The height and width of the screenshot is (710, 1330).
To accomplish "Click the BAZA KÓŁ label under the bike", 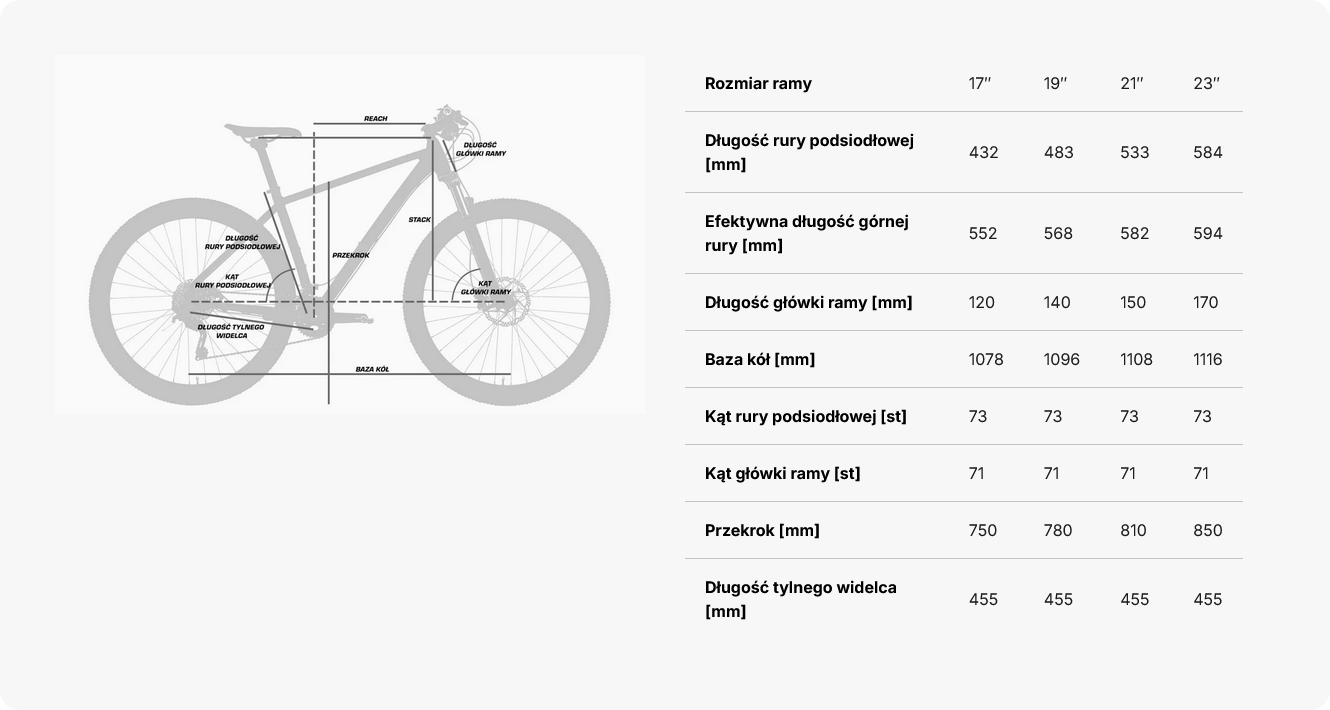I will tap(372, 369).
